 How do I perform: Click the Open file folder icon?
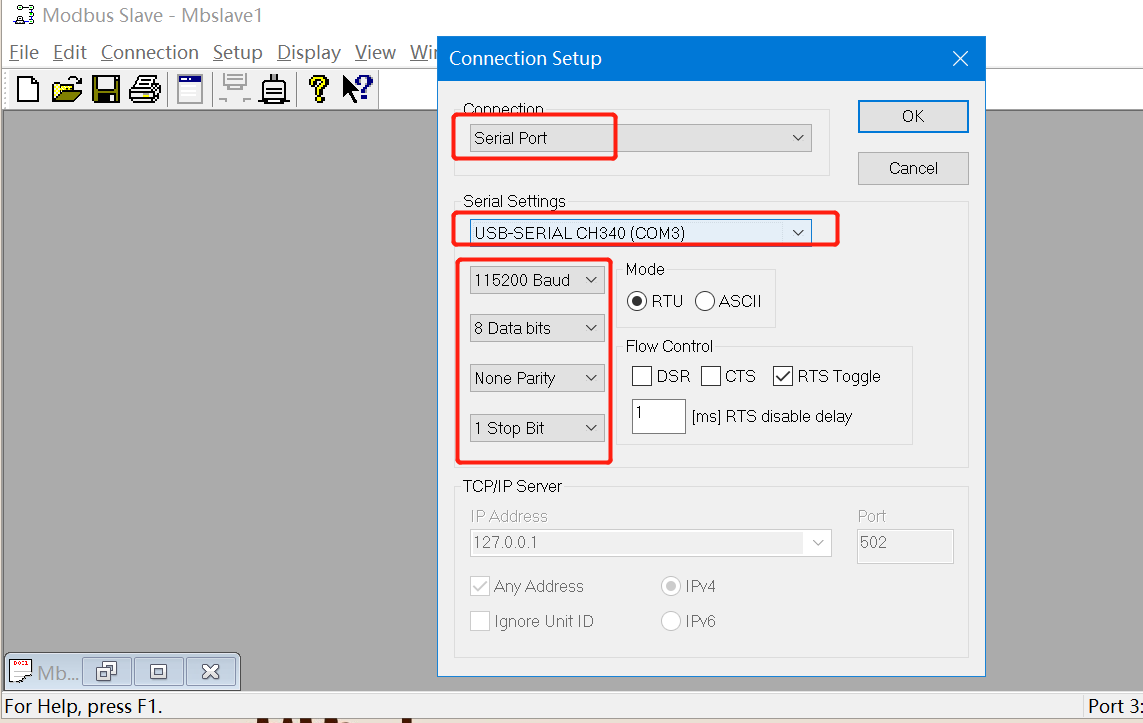tap(67, 89)
